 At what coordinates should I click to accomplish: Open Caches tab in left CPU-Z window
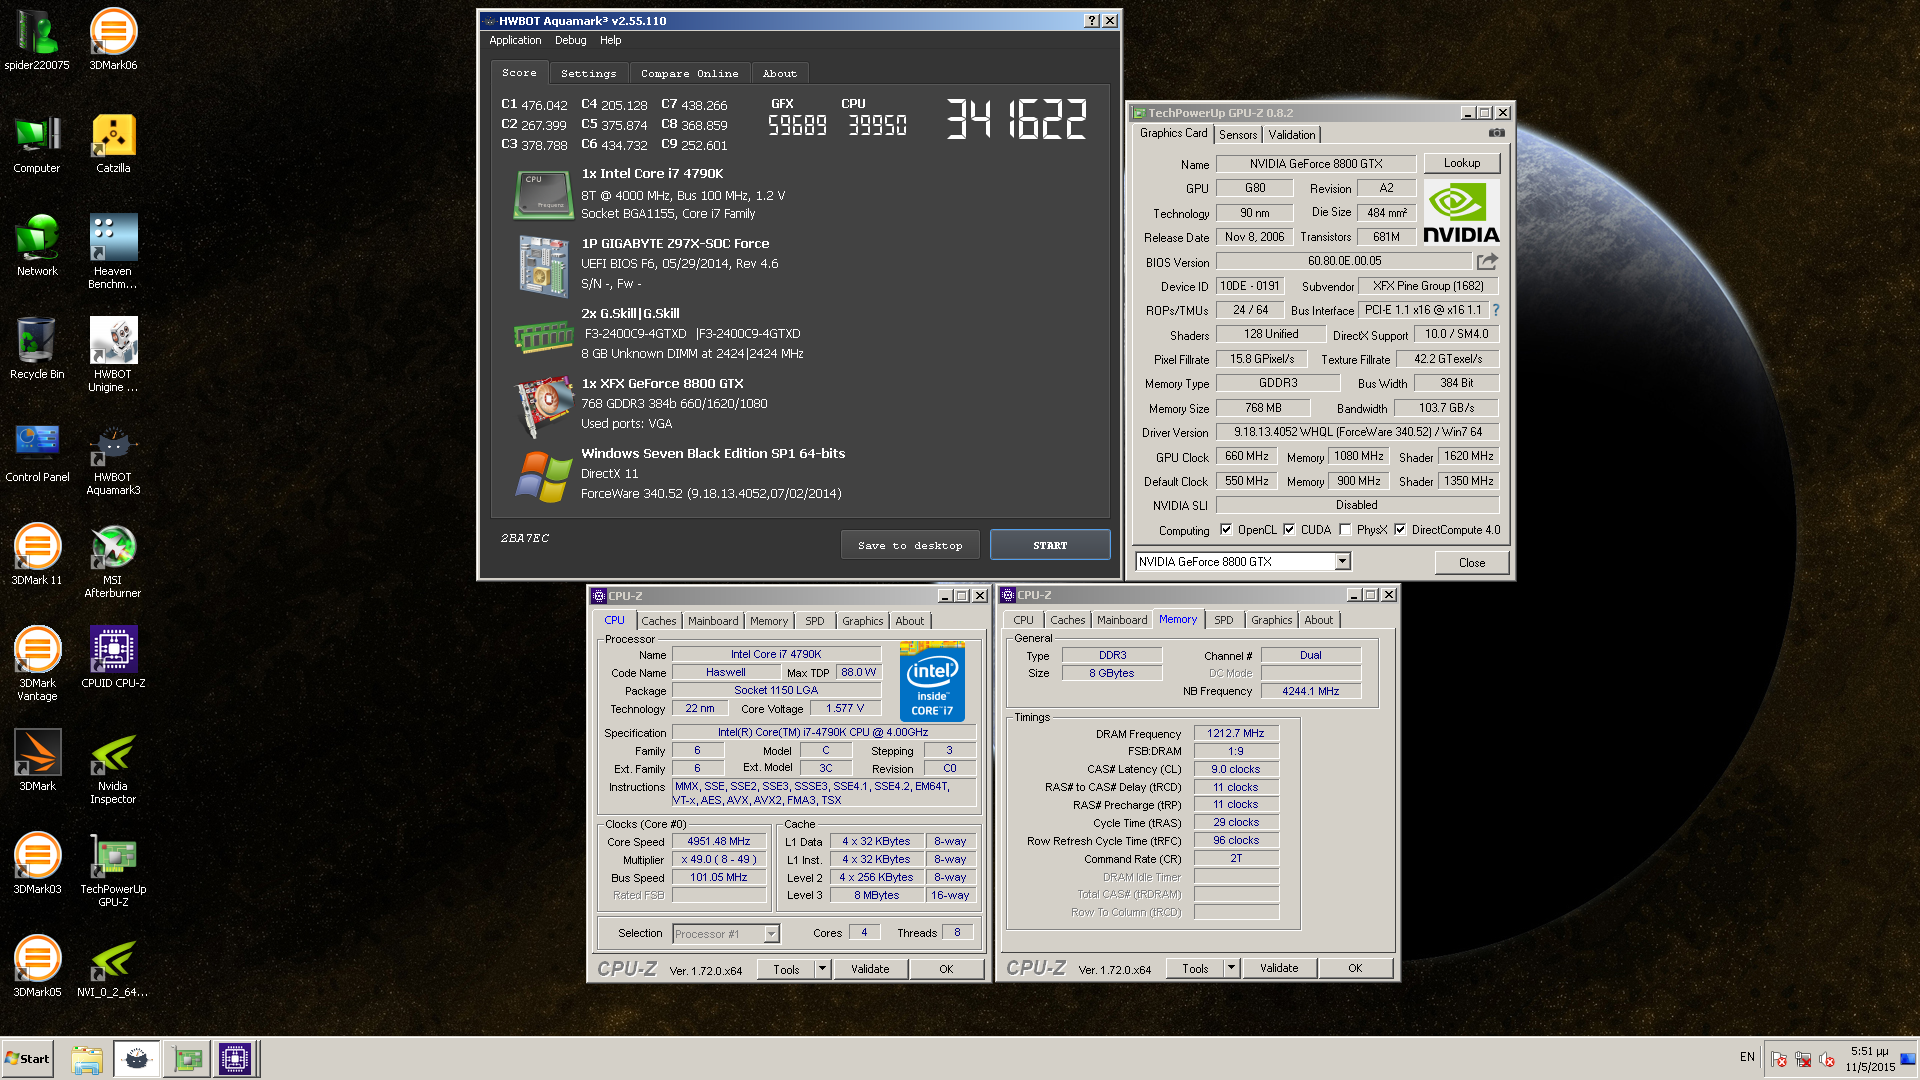point(659,621)
